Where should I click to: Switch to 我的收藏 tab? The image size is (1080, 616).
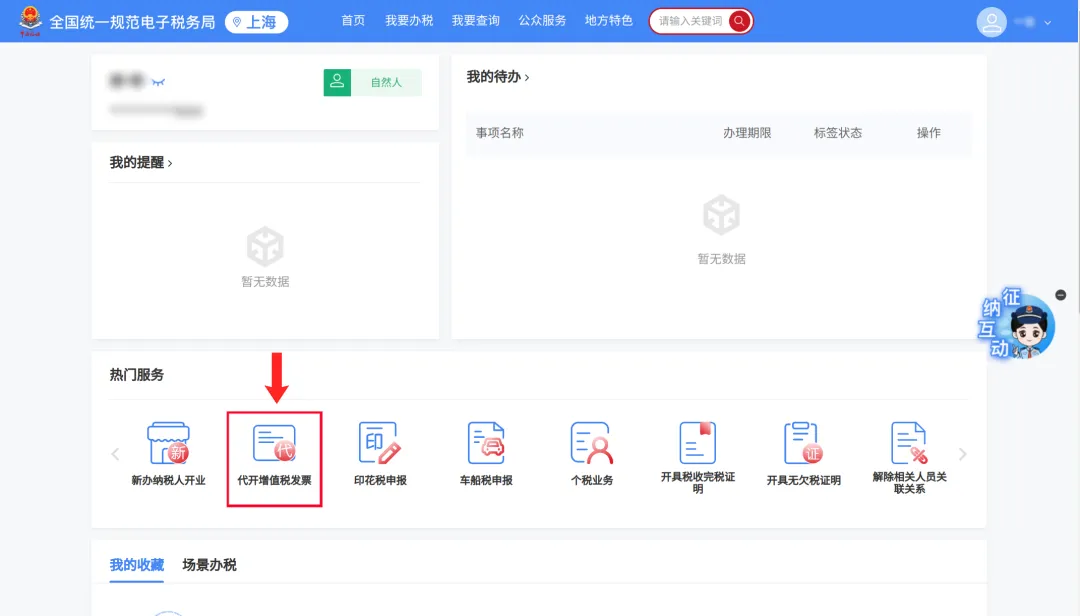point(136,565)
